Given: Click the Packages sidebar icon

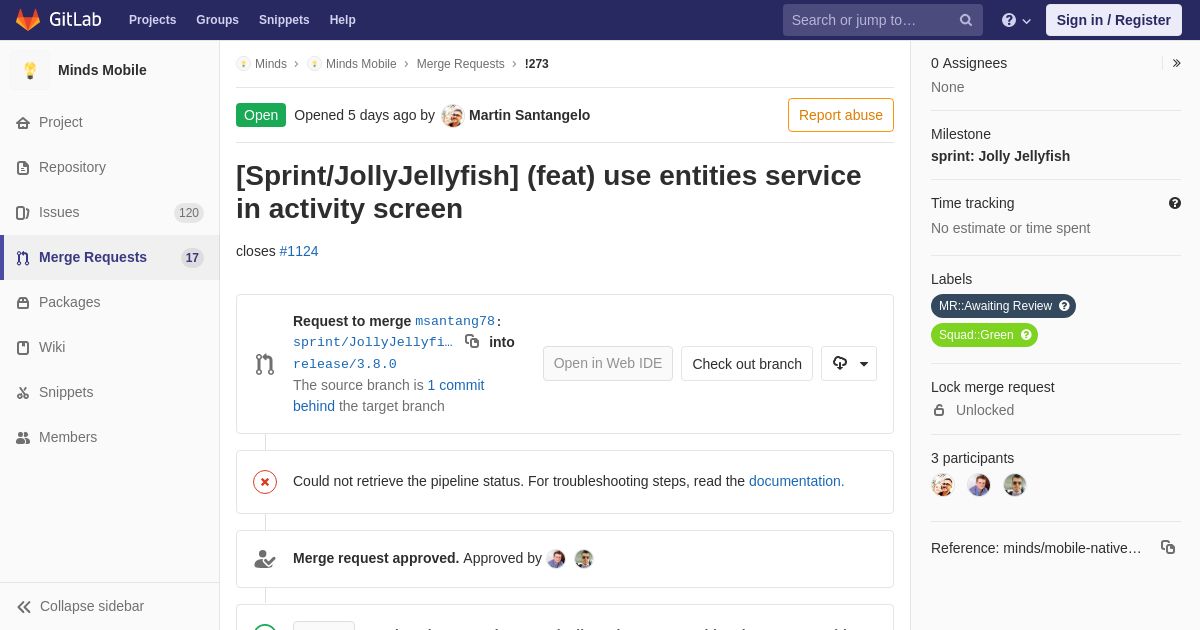Looking at the screenshot, I should 23,302.
